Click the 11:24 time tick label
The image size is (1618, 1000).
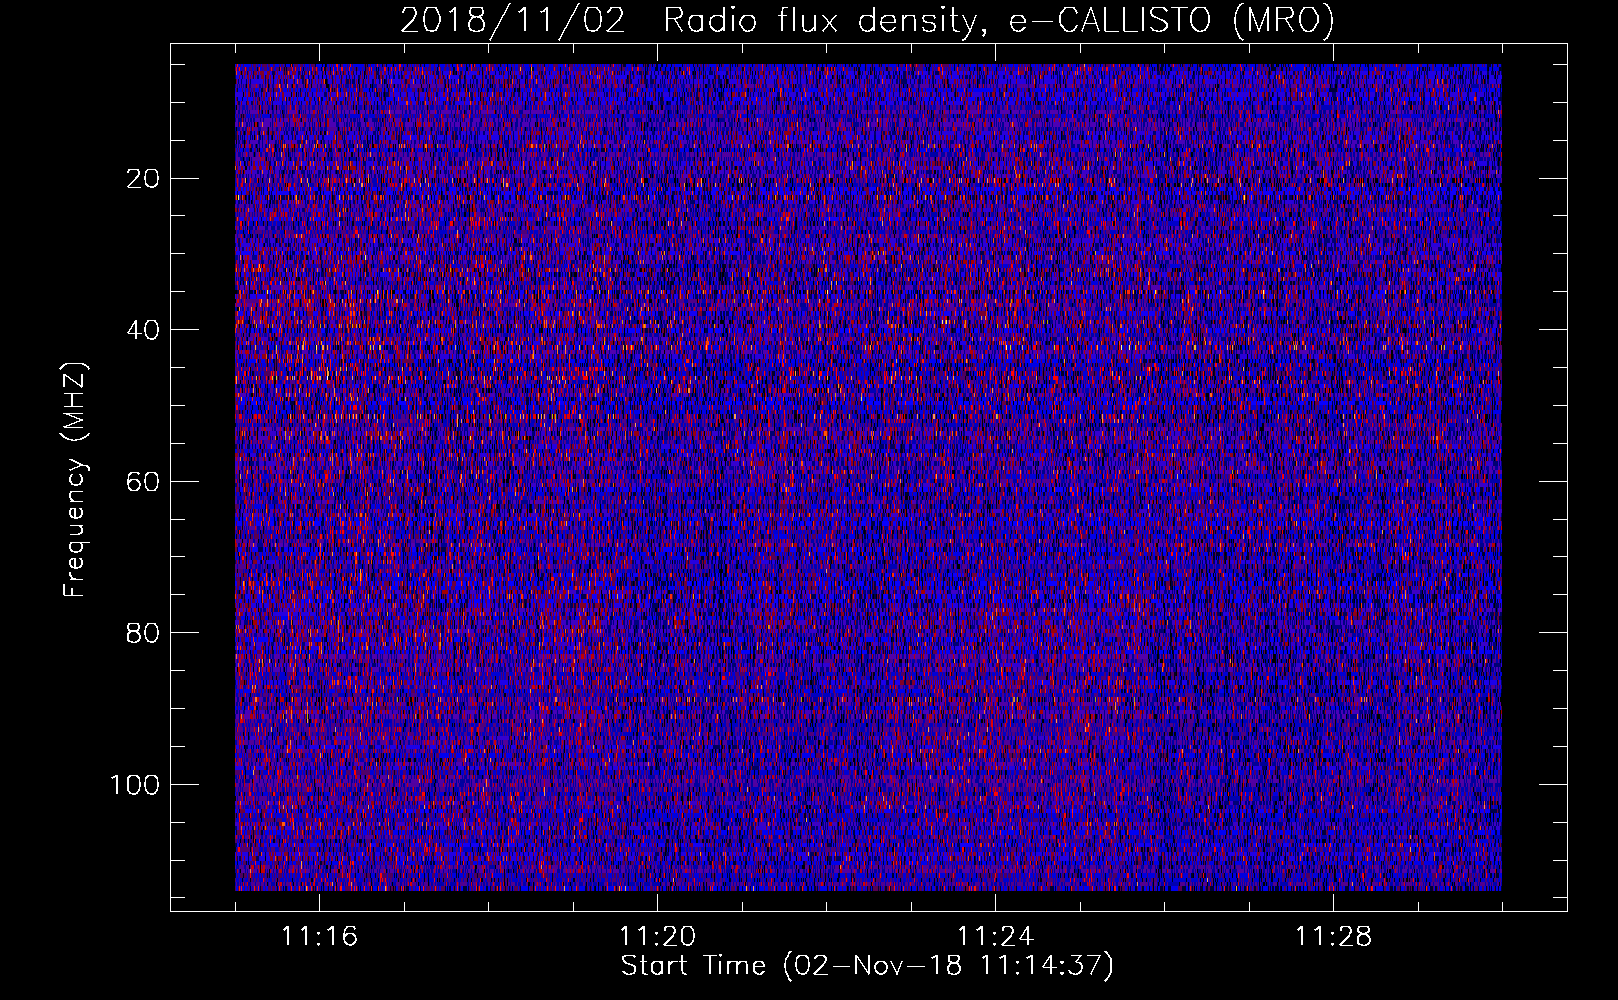point(996,937)
